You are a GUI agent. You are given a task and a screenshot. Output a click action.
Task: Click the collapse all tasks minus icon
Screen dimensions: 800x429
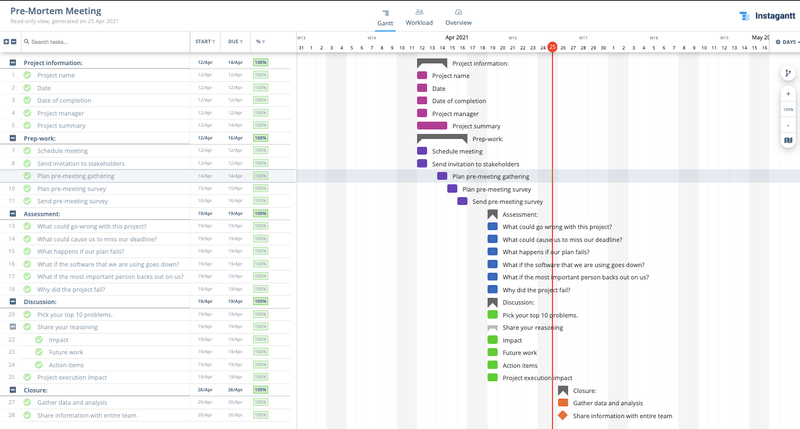pos(14,42)
